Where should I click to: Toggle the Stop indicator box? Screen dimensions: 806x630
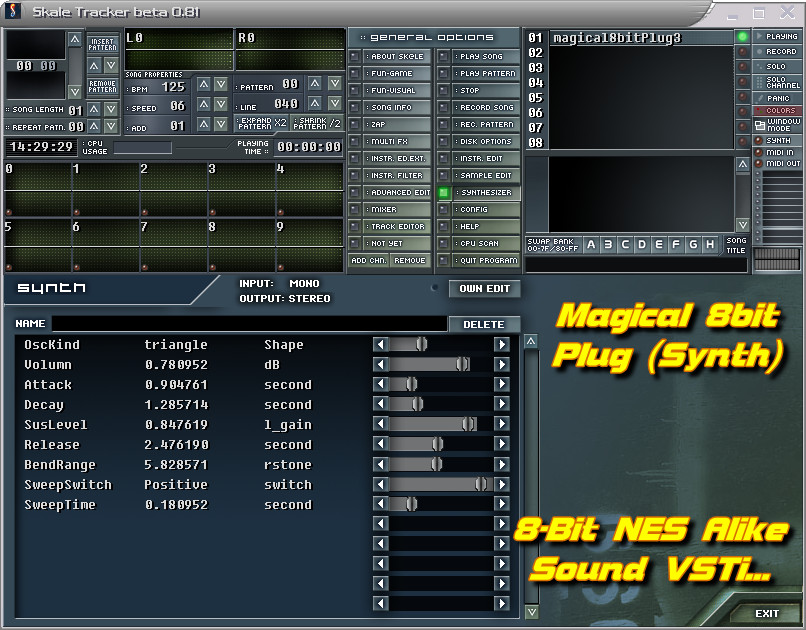(444, 90)
